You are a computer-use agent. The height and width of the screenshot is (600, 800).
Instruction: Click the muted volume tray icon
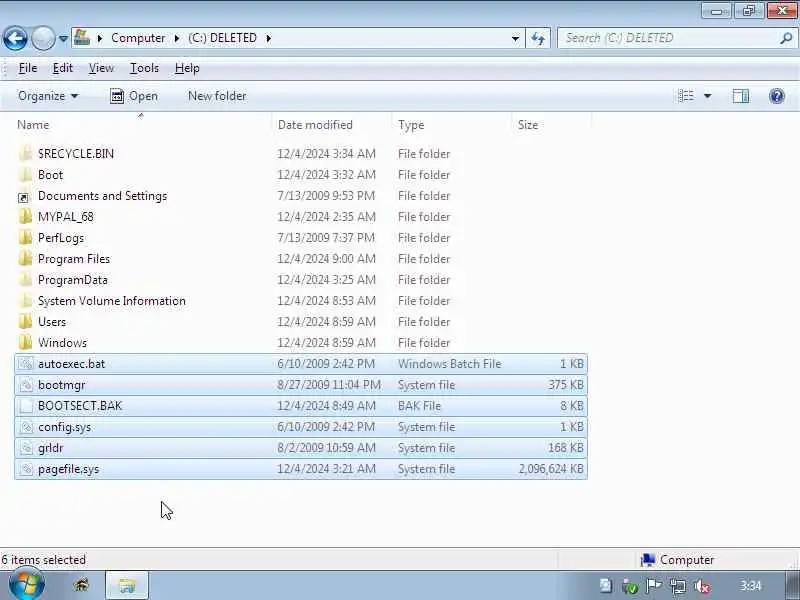point(702,587)
